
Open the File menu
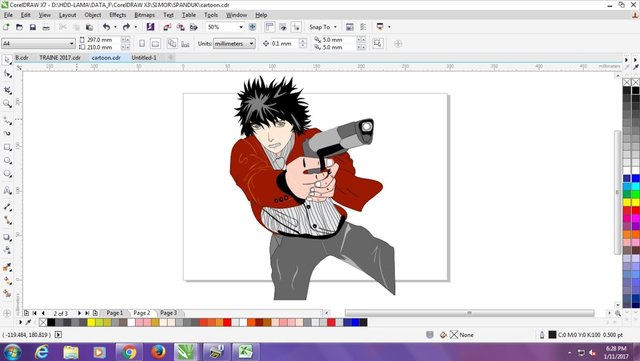pyautogui.click(x=8, y=15)
